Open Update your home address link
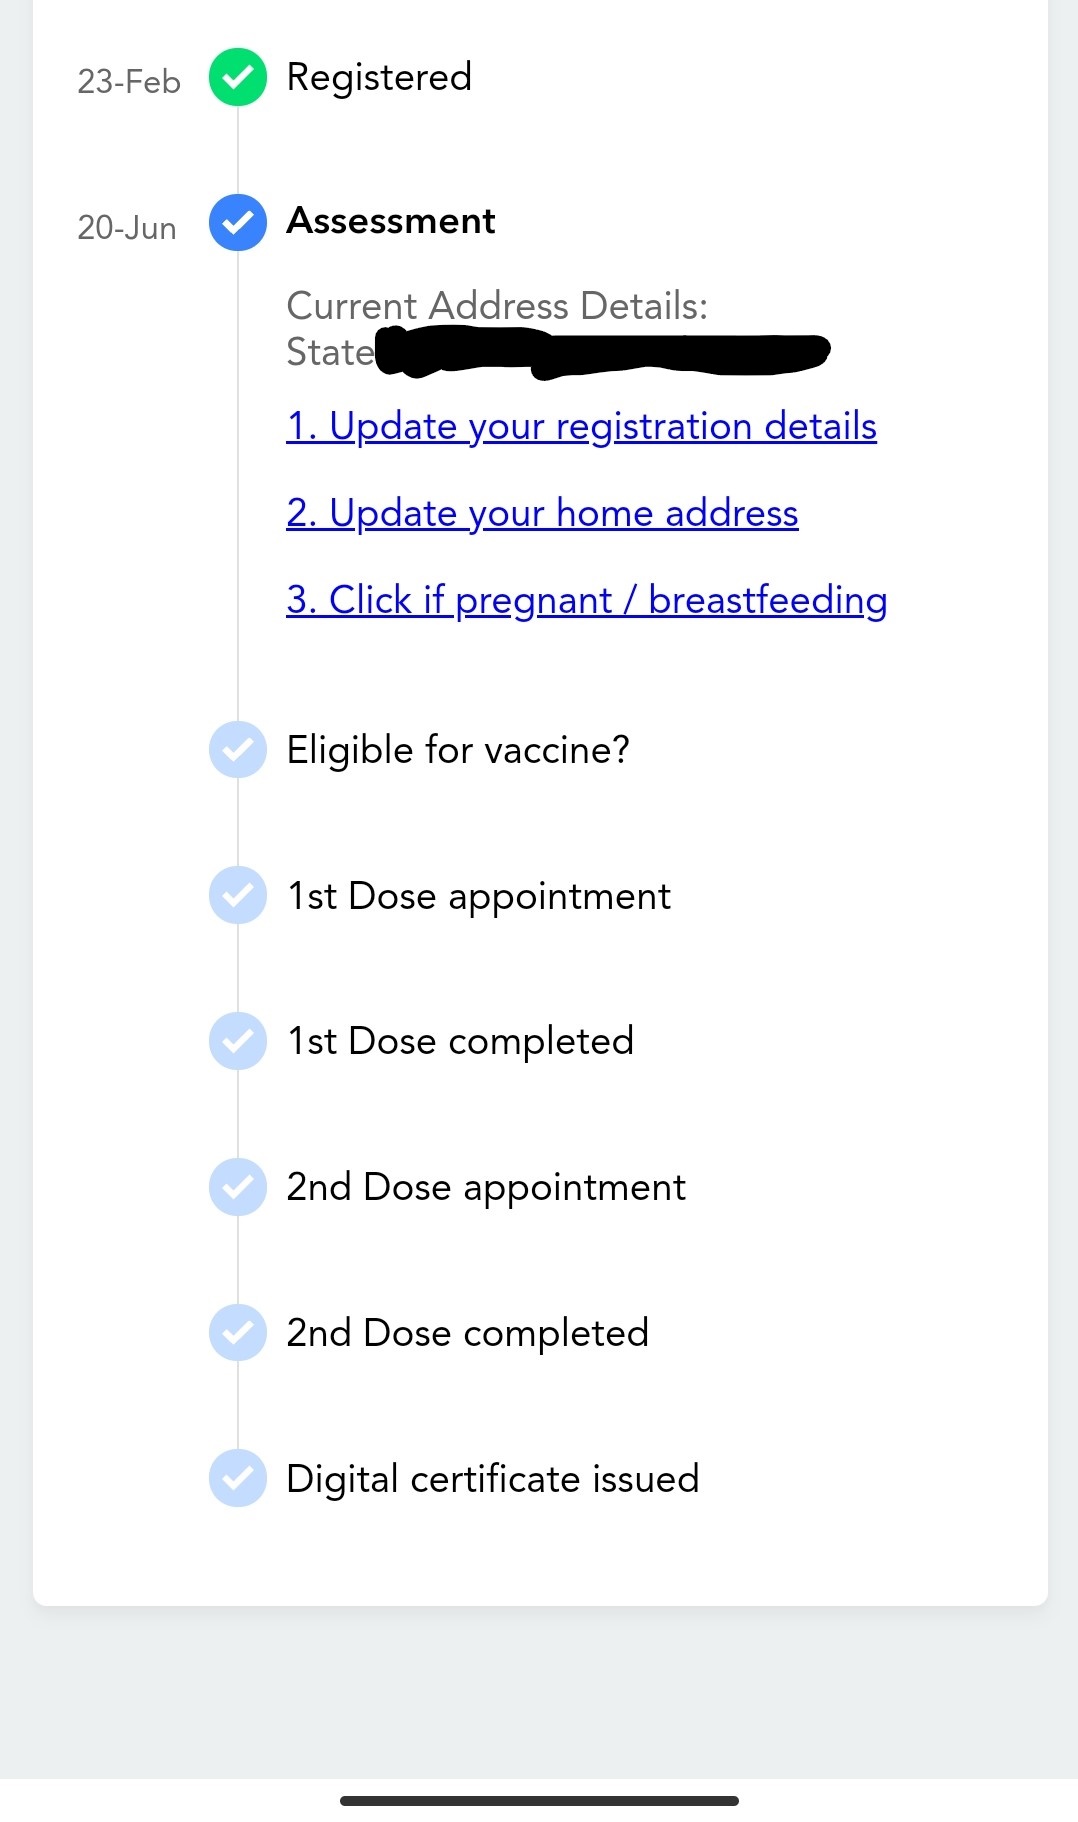The width and height of the screenshot is (1078, 1822). tap(542, 513)
